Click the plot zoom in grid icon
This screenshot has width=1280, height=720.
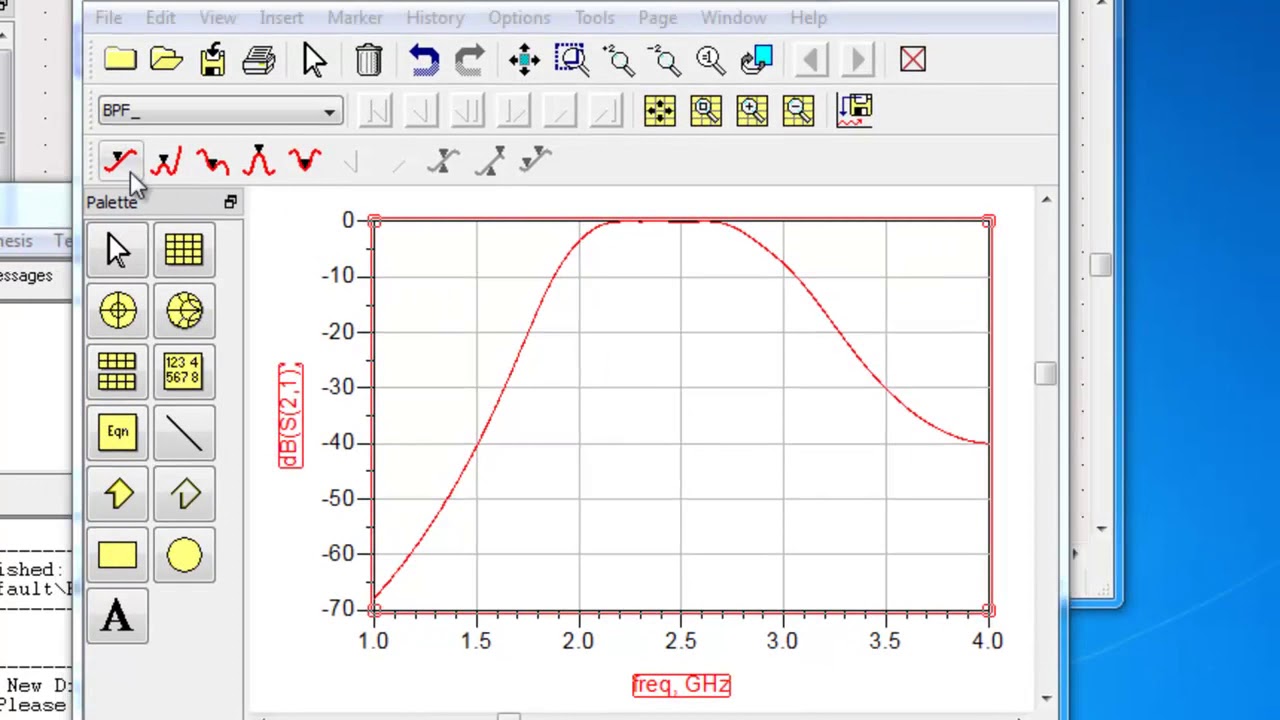point(752,110)
